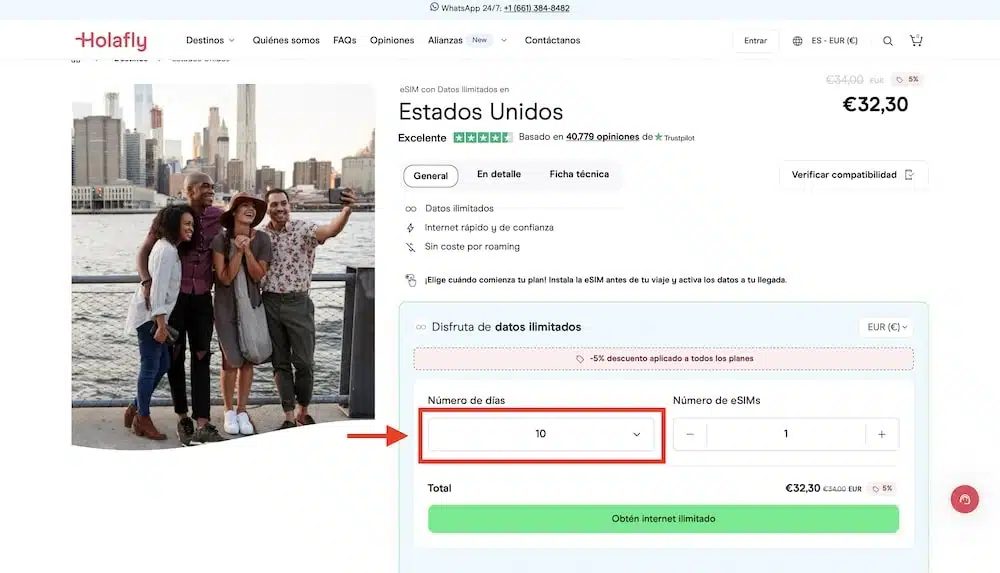1000x573 pixels.
Task: Open the red chat support bubble
Action: tap(964, 499)
